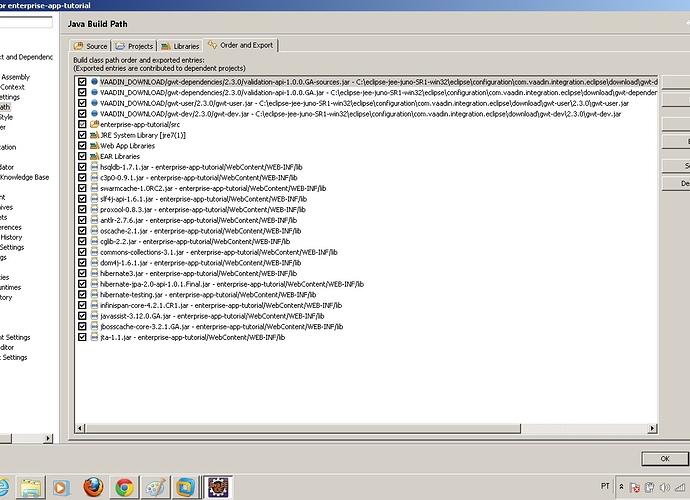
Task: Click list horizontal scrollbar right arrow
Action: 653,428
